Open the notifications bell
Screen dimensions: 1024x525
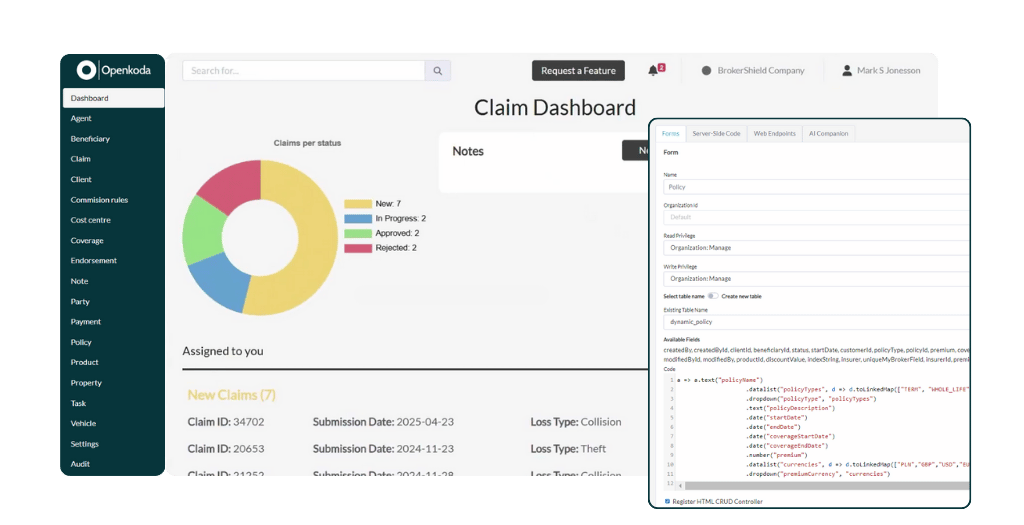click(653, 71)
